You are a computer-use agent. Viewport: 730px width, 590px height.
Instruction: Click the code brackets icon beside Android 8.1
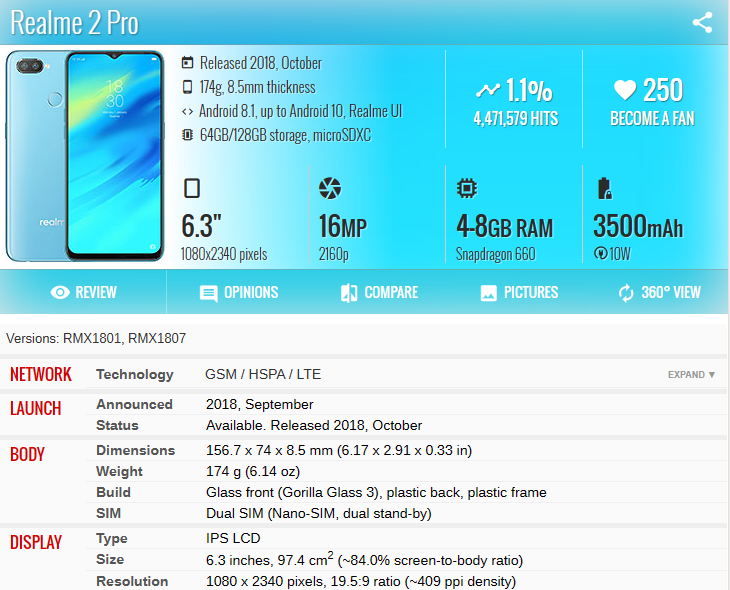[x=187, y=111]
